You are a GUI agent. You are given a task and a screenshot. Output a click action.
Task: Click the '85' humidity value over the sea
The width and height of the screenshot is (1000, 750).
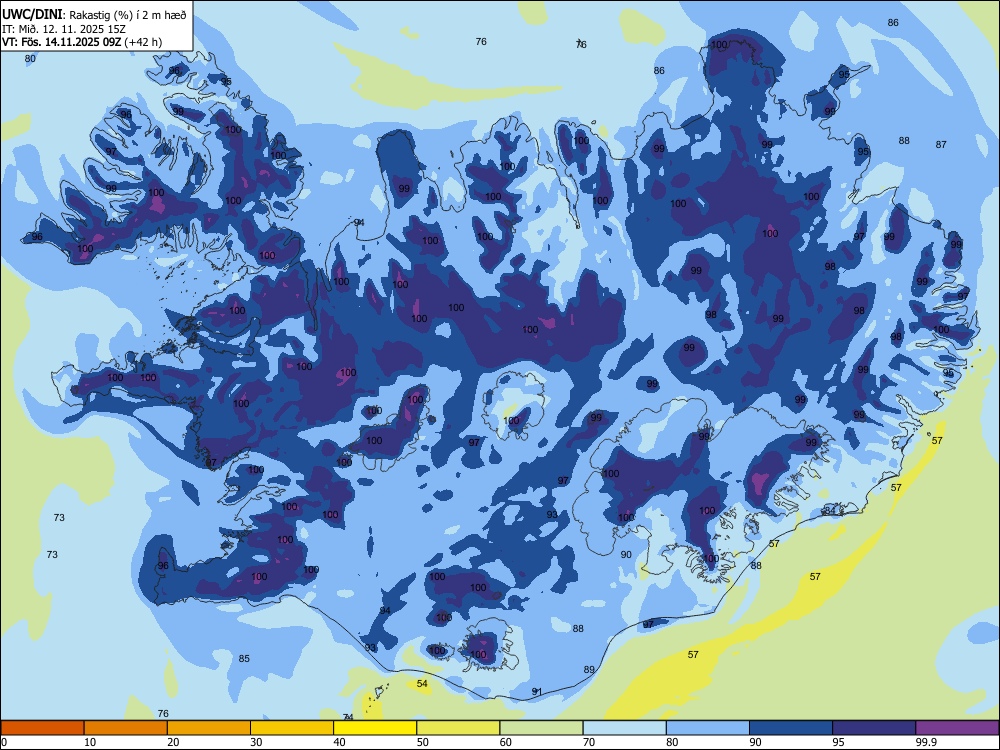click(244, 659)
